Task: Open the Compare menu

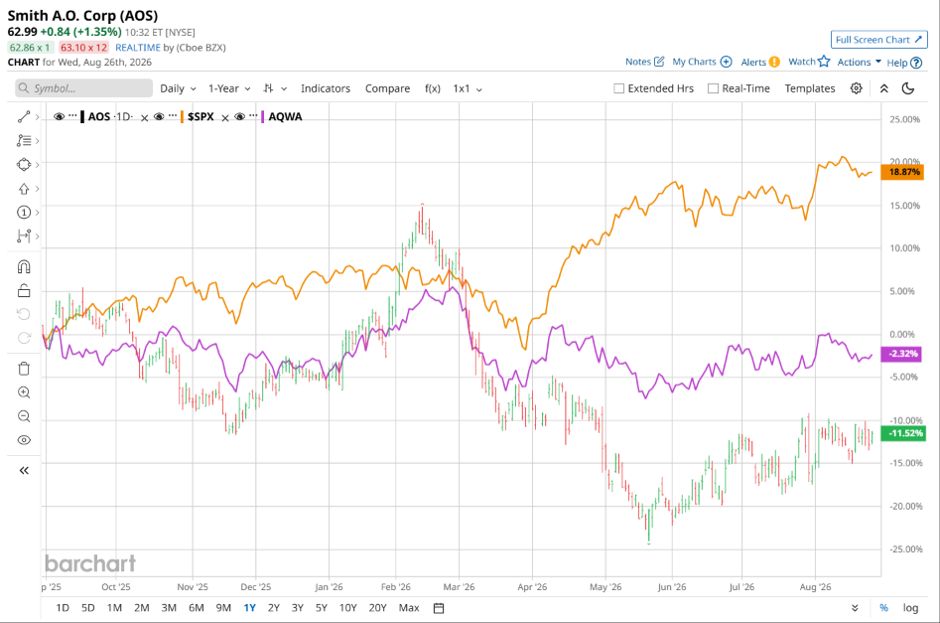Action: pos(387,88)
